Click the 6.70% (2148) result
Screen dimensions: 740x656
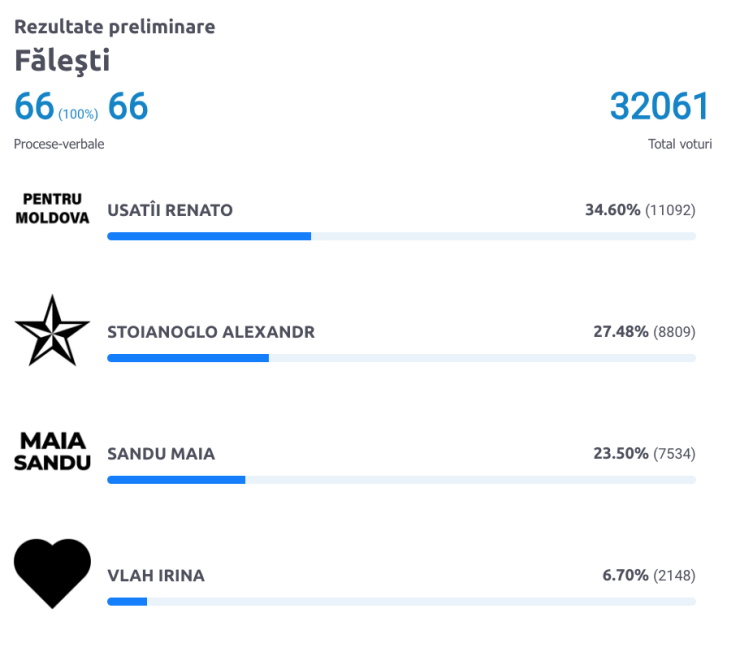(x=649, y=575)
